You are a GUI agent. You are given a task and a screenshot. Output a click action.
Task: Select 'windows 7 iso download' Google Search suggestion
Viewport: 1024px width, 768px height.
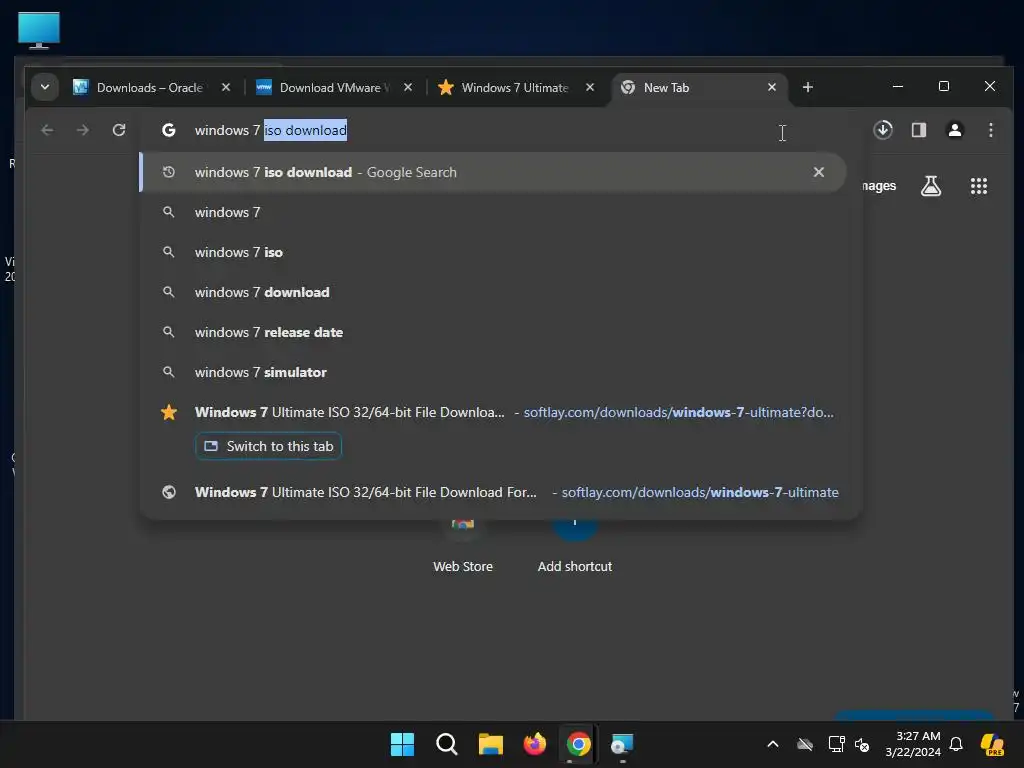[494, 172]
